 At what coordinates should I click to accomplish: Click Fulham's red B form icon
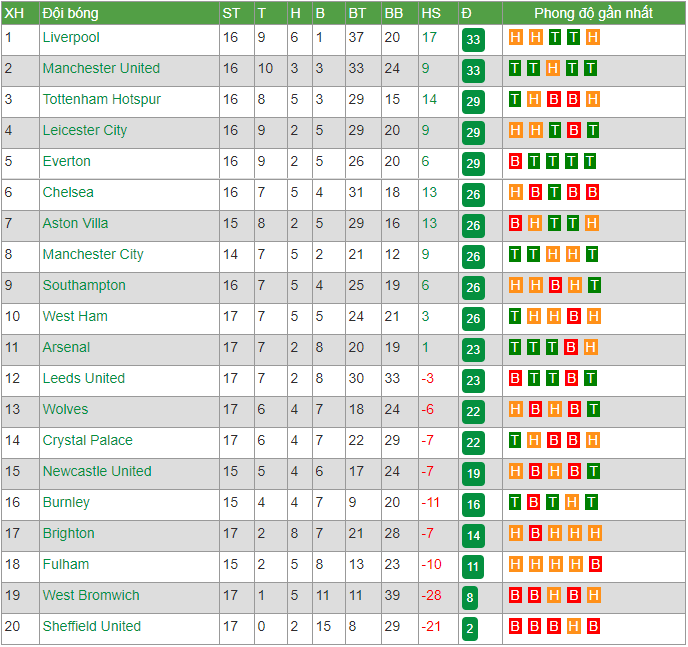pos(595,565)
